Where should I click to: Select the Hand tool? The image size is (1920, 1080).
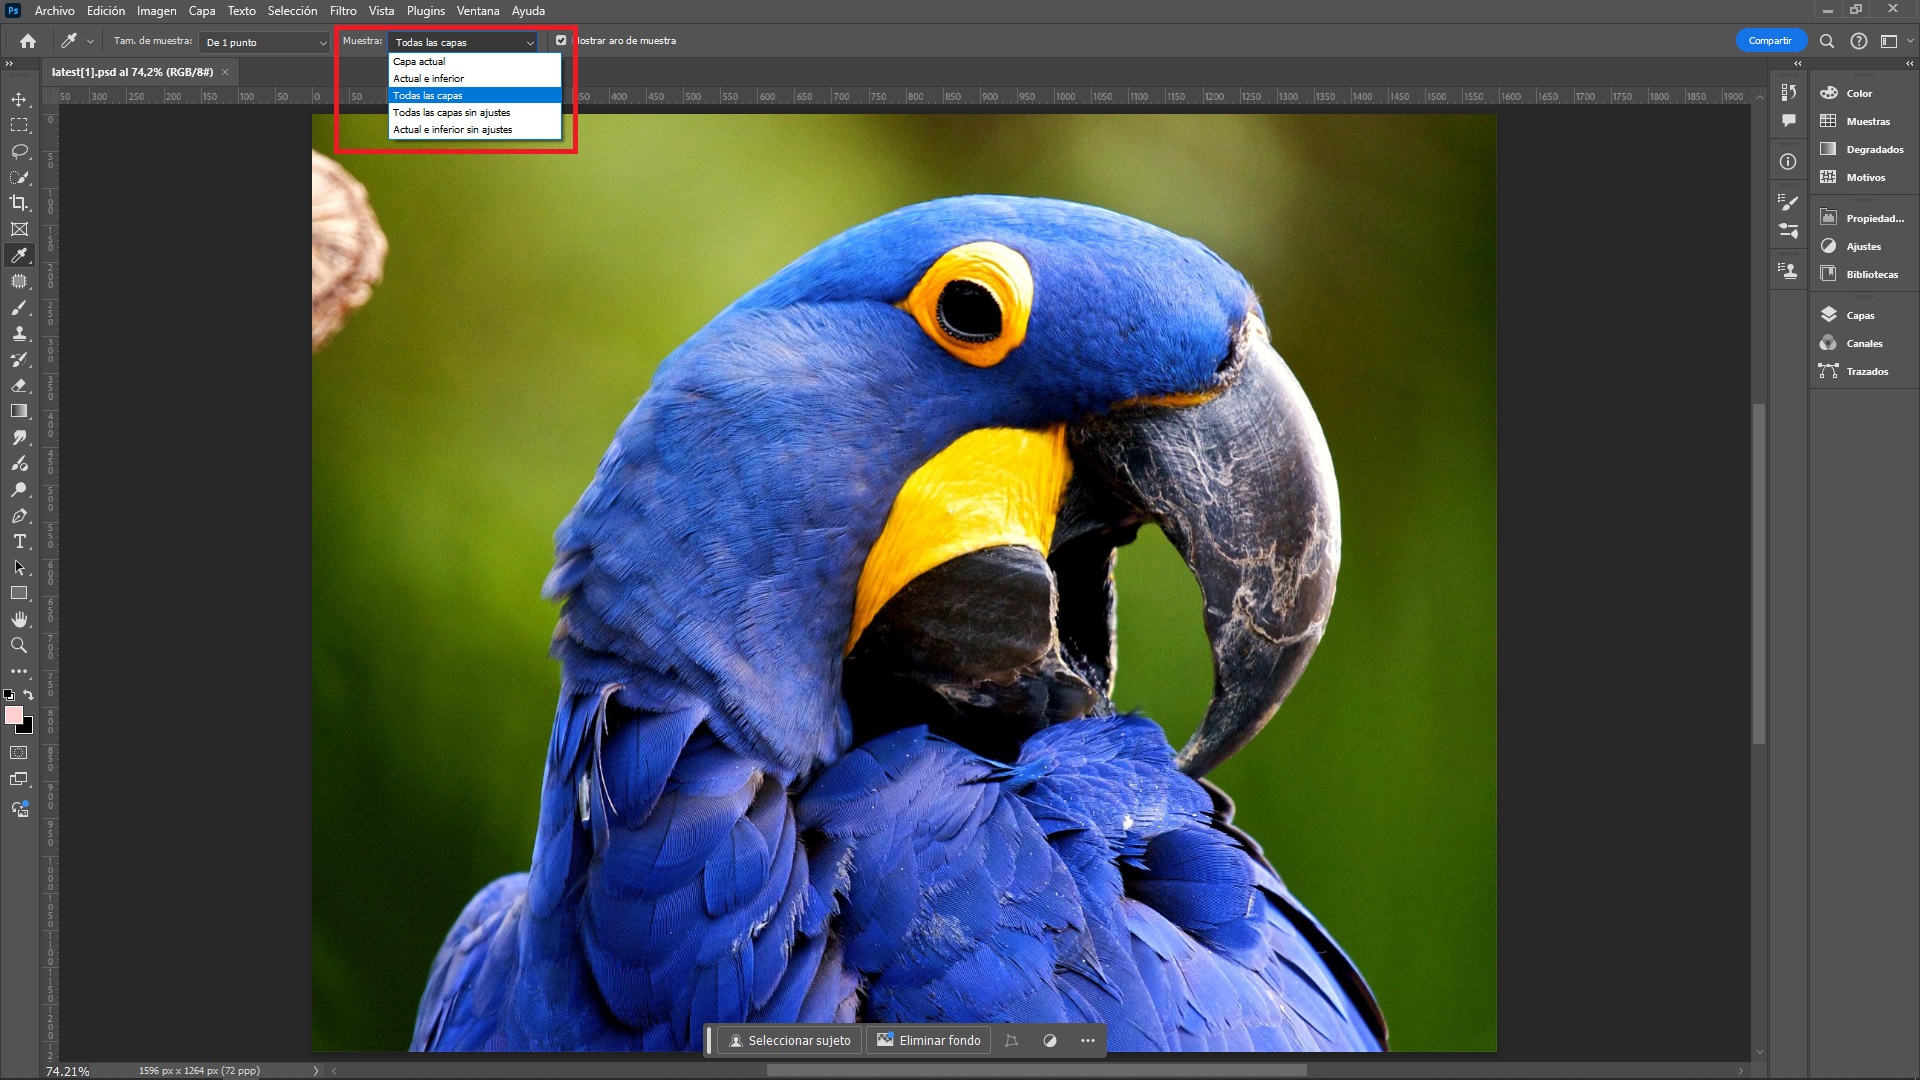click(x=19, y=620)
